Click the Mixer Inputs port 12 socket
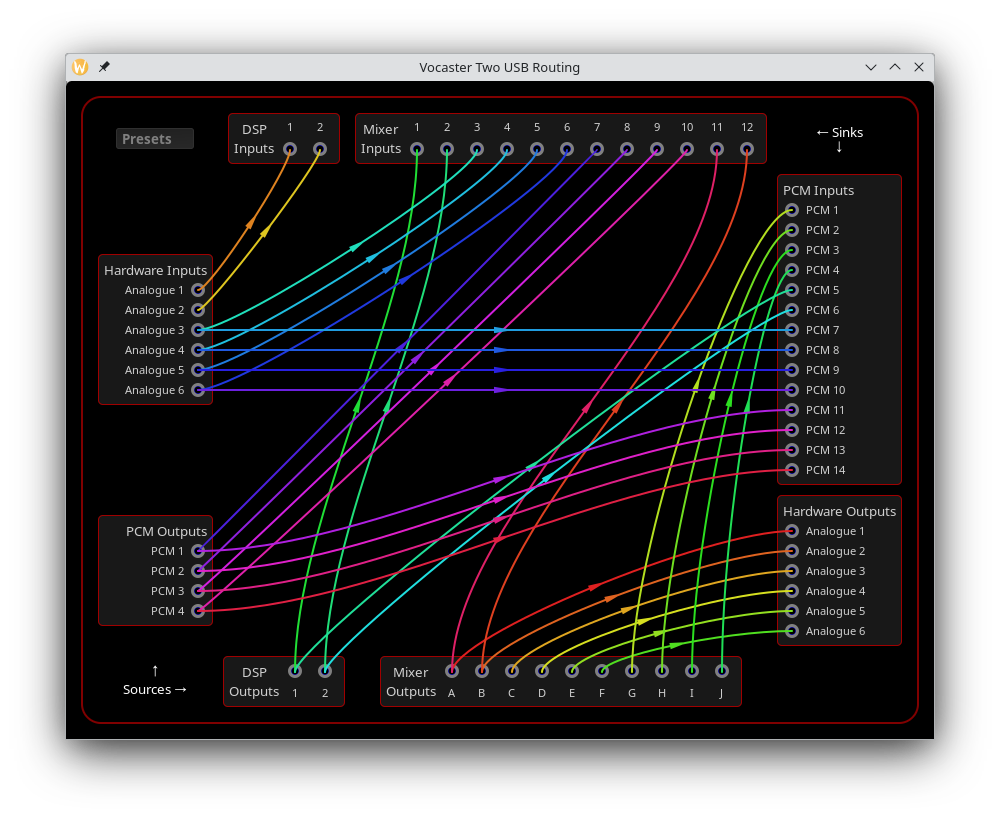Screen dimensions: 1001x818 tap(747, 148)
